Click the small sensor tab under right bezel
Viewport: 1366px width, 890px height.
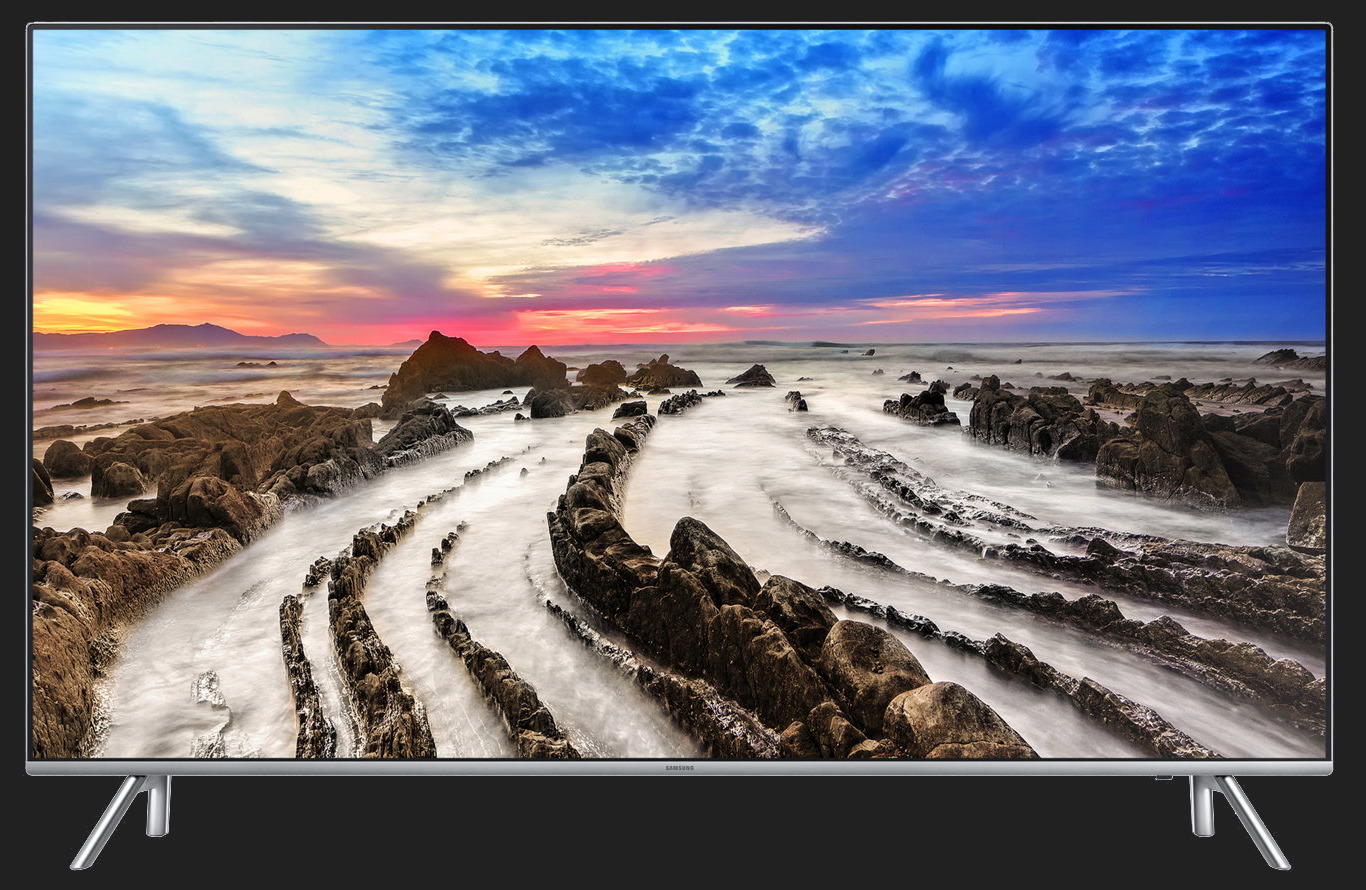(x=1161, y=778)
